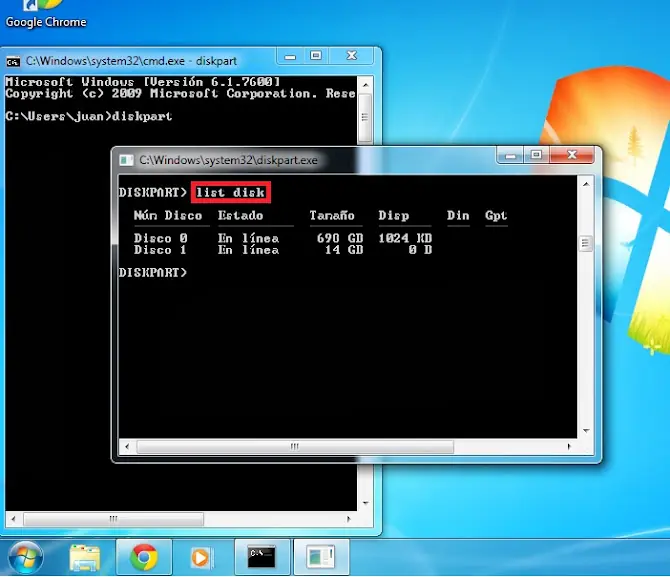Open the diskpart.exe window system menu icon
Image resolution: width=670 pixels, height=577 pixels.
pyautogui.click(x=126, y=160)
